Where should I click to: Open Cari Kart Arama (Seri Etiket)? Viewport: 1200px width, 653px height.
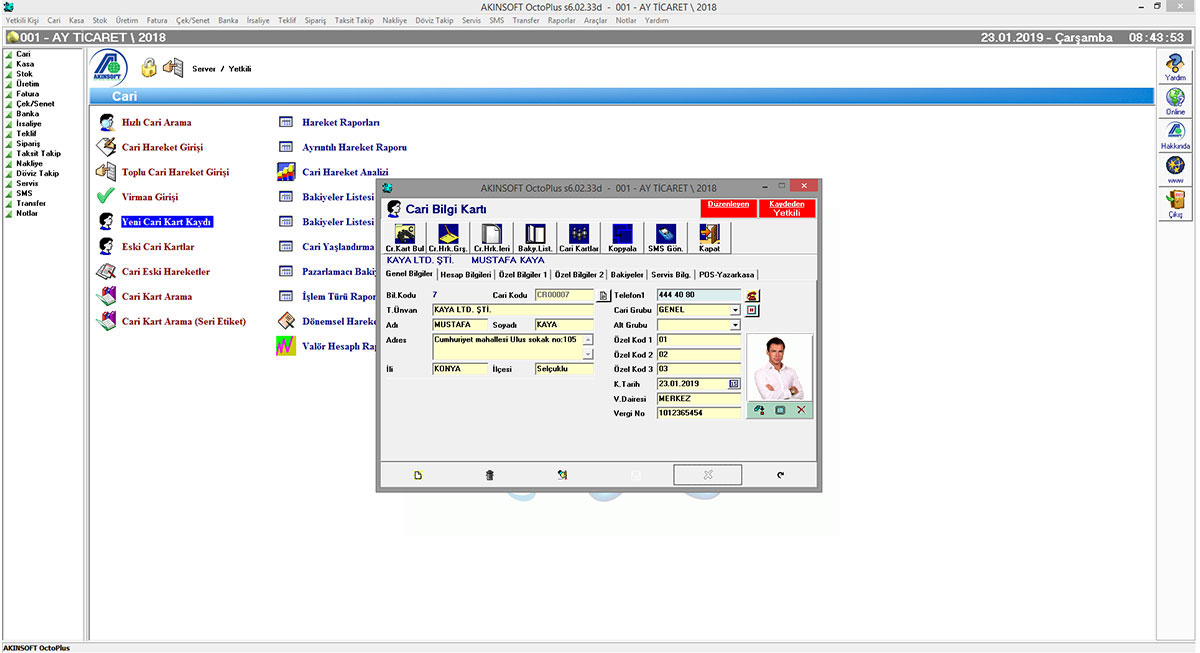tap(184, 322)
